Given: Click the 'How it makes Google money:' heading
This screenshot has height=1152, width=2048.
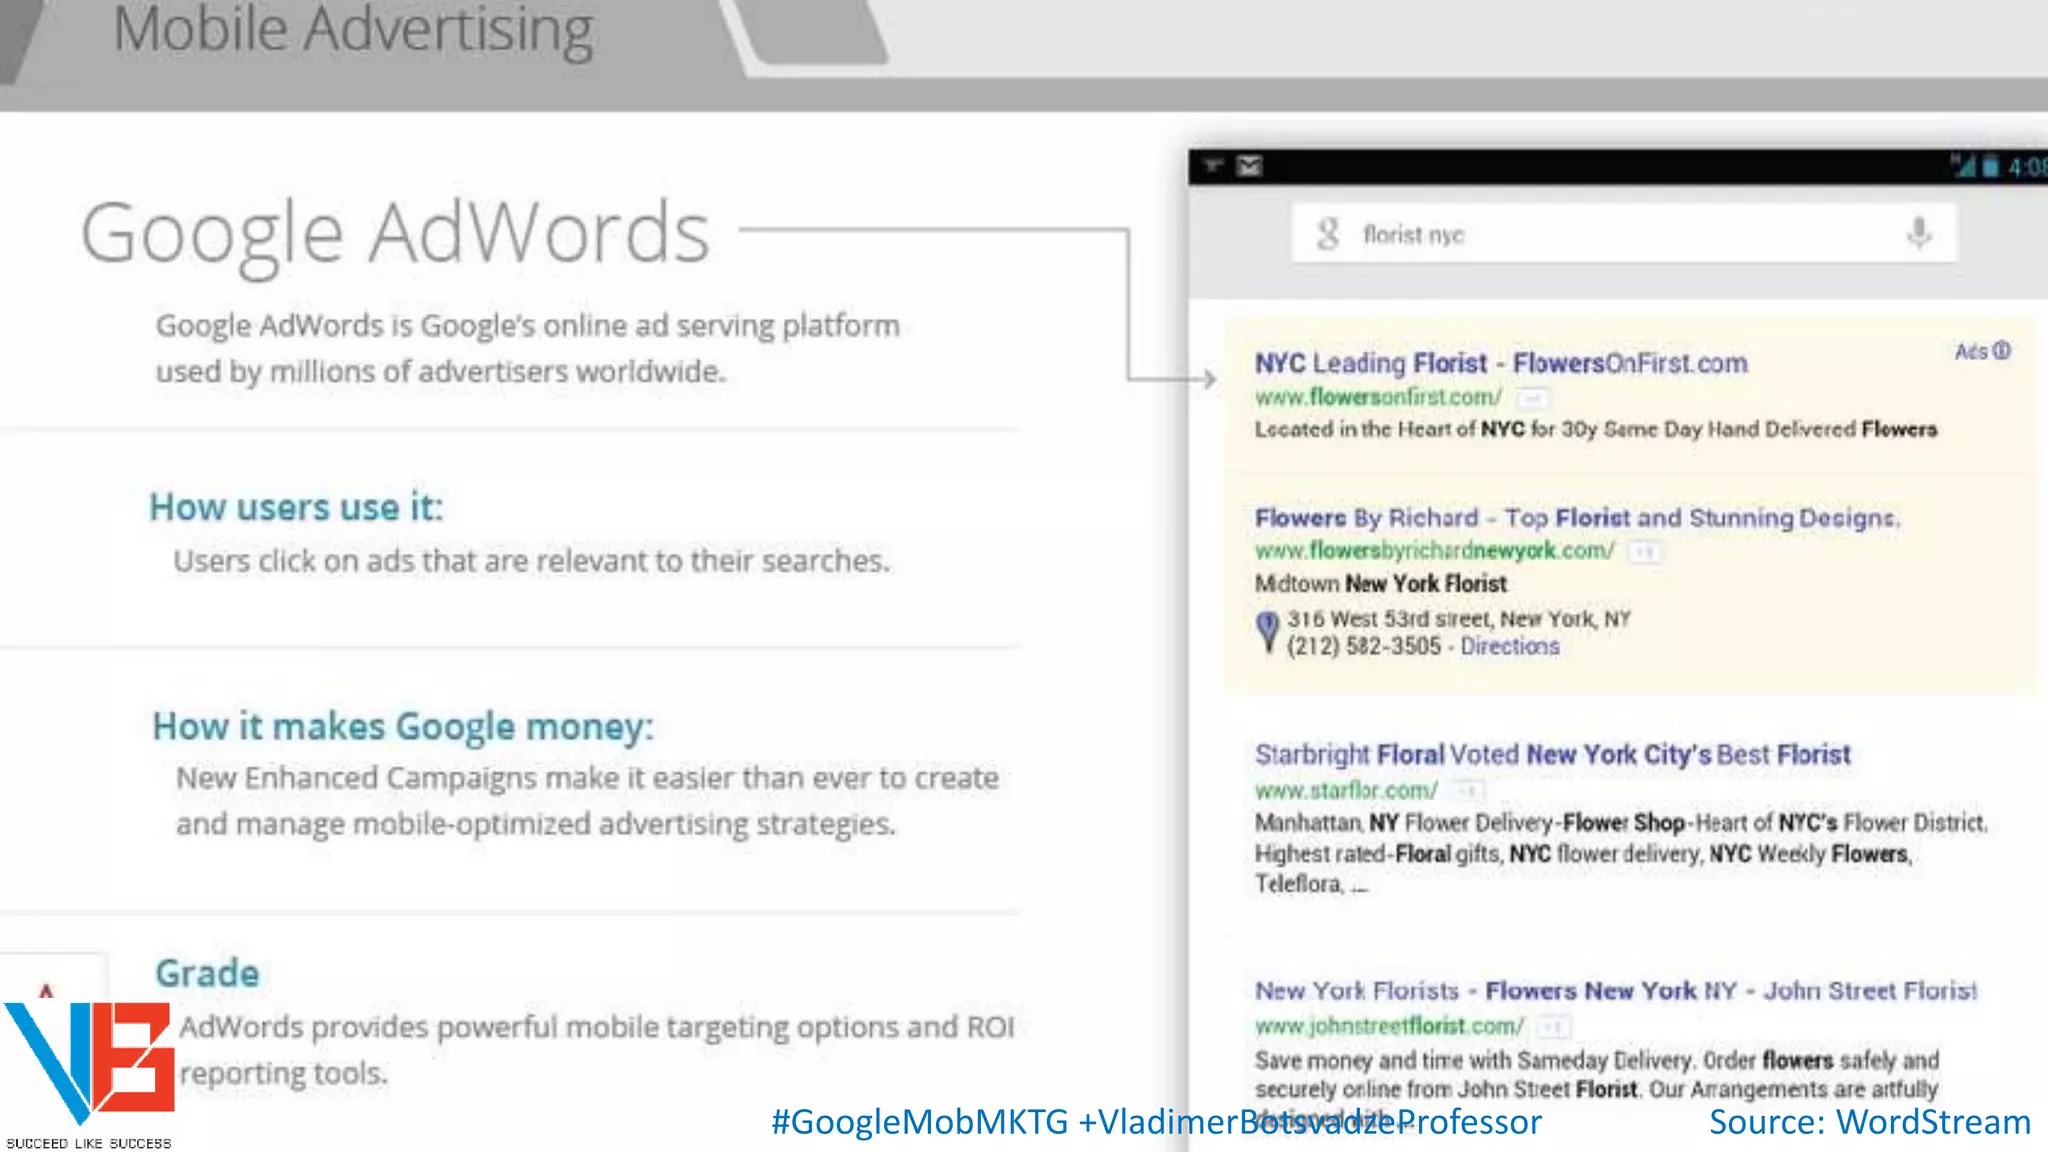Looking at the screenshot, I should point(403,727).
